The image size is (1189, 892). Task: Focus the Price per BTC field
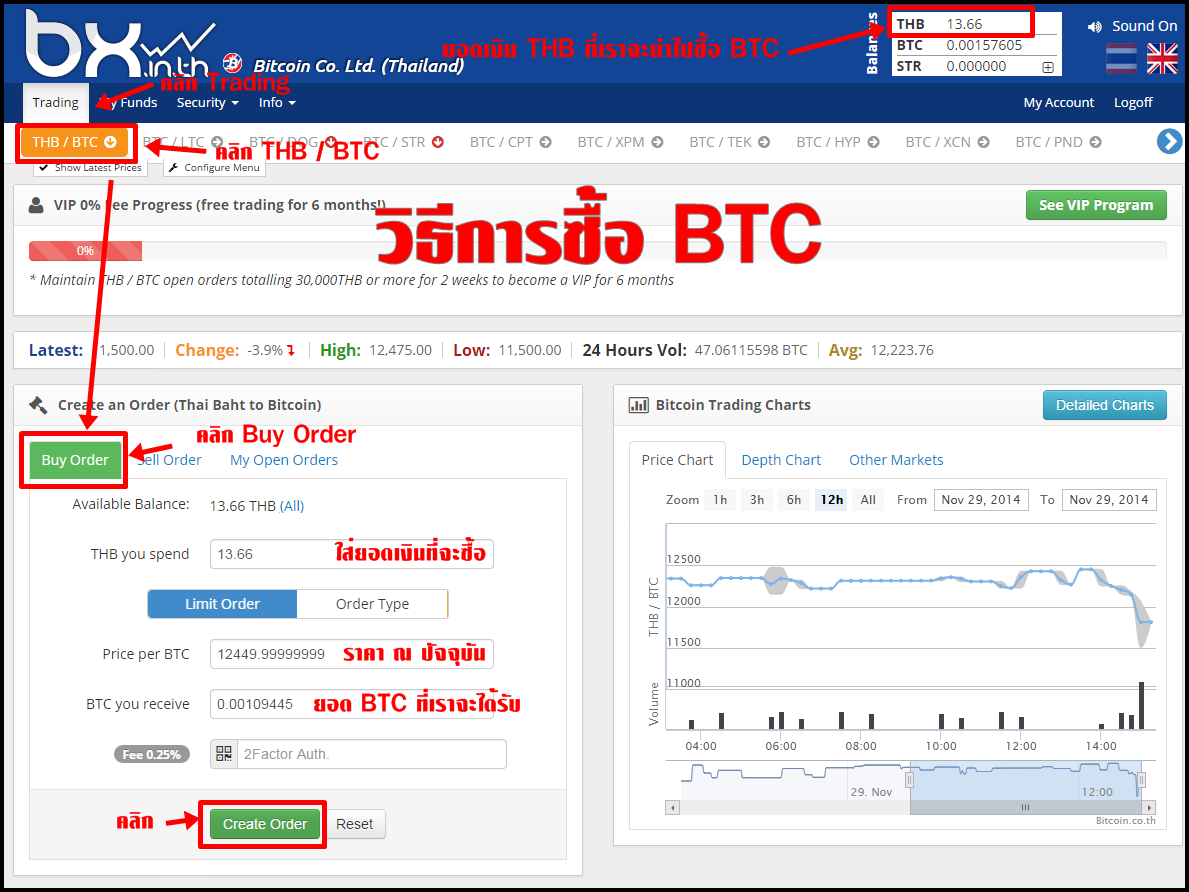352,654
